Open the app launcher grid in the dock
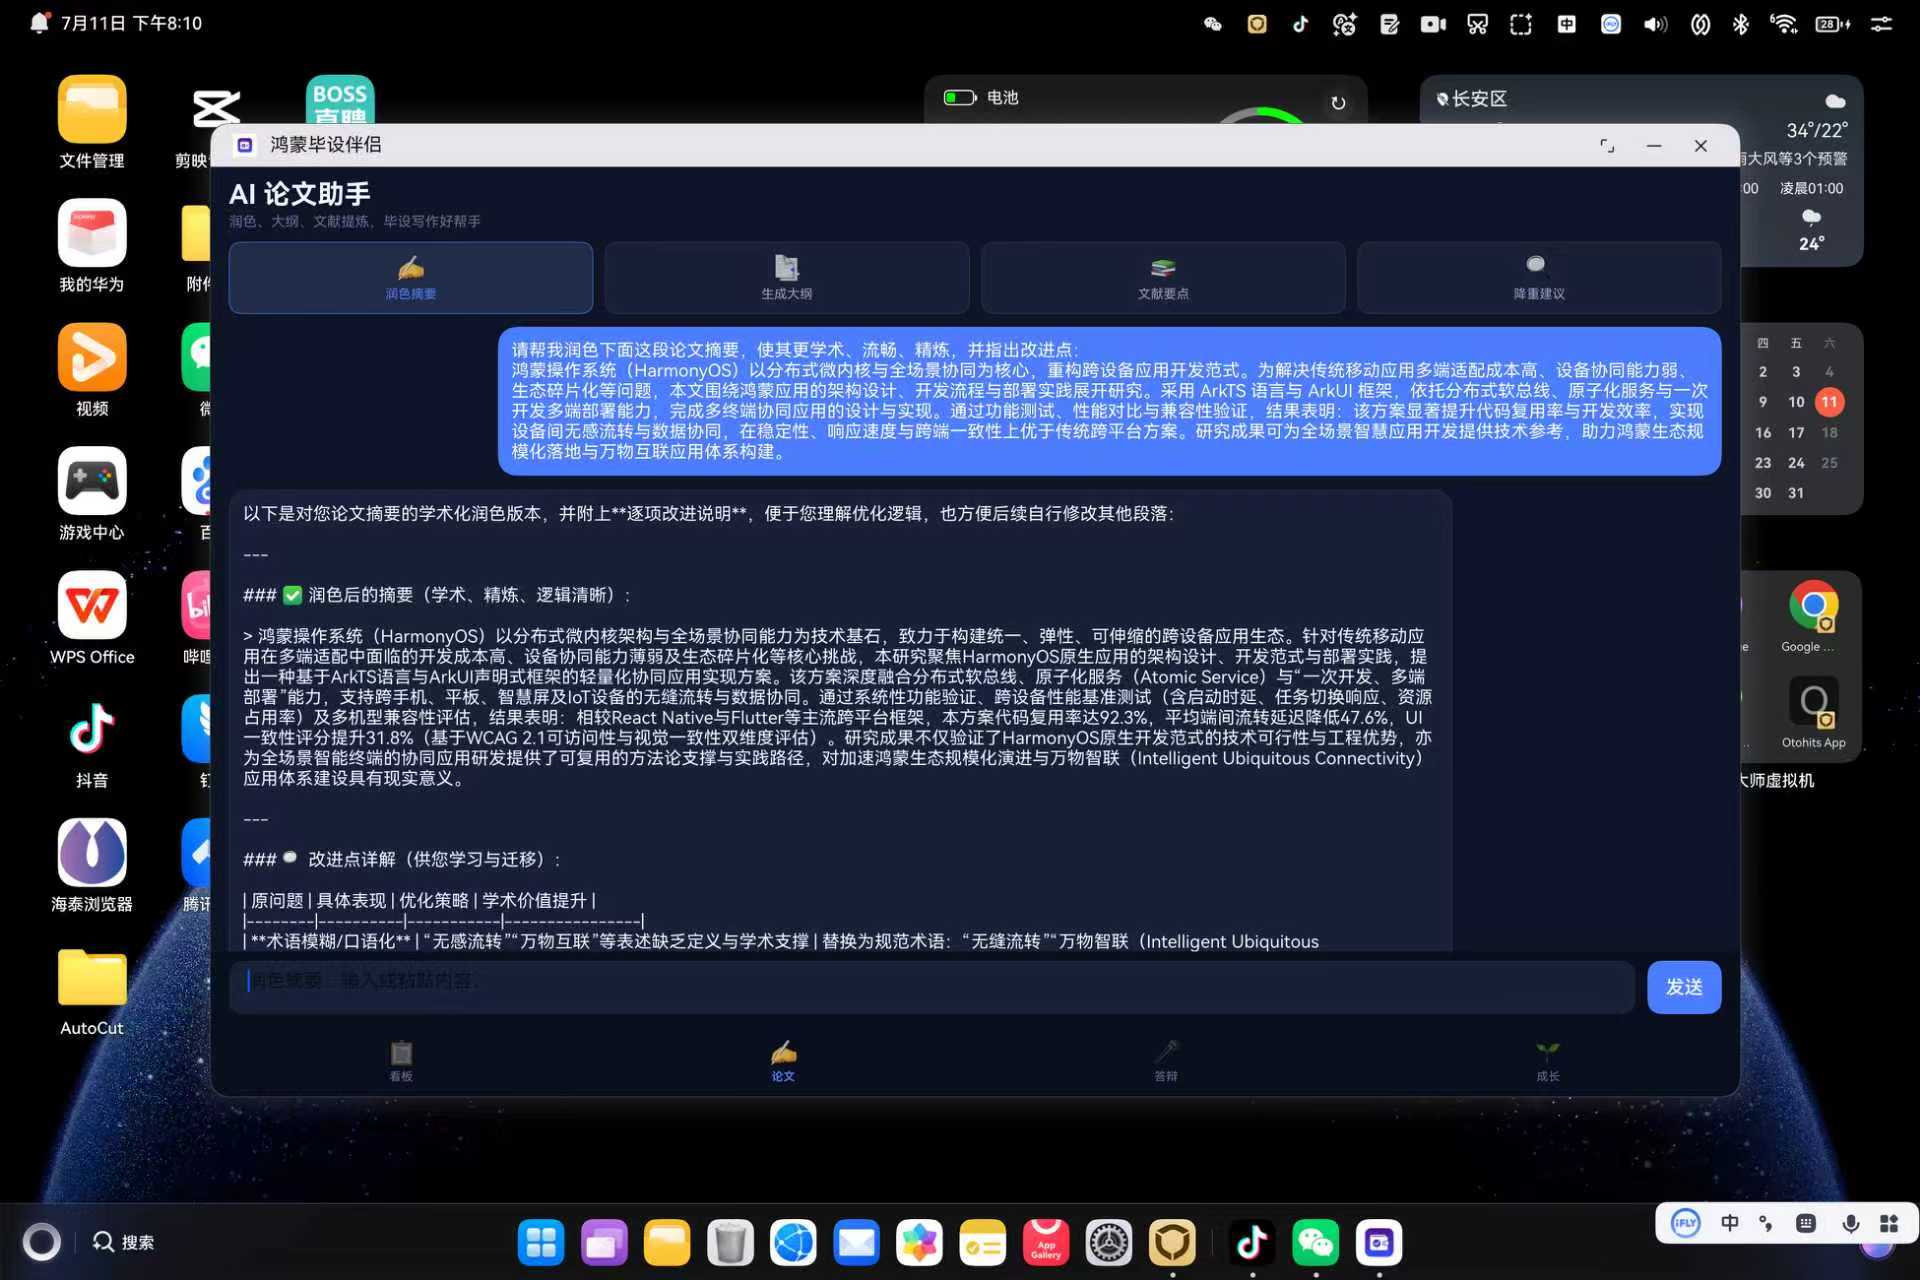The height and width of the screenshot is (1280, 1920). 541,1243
